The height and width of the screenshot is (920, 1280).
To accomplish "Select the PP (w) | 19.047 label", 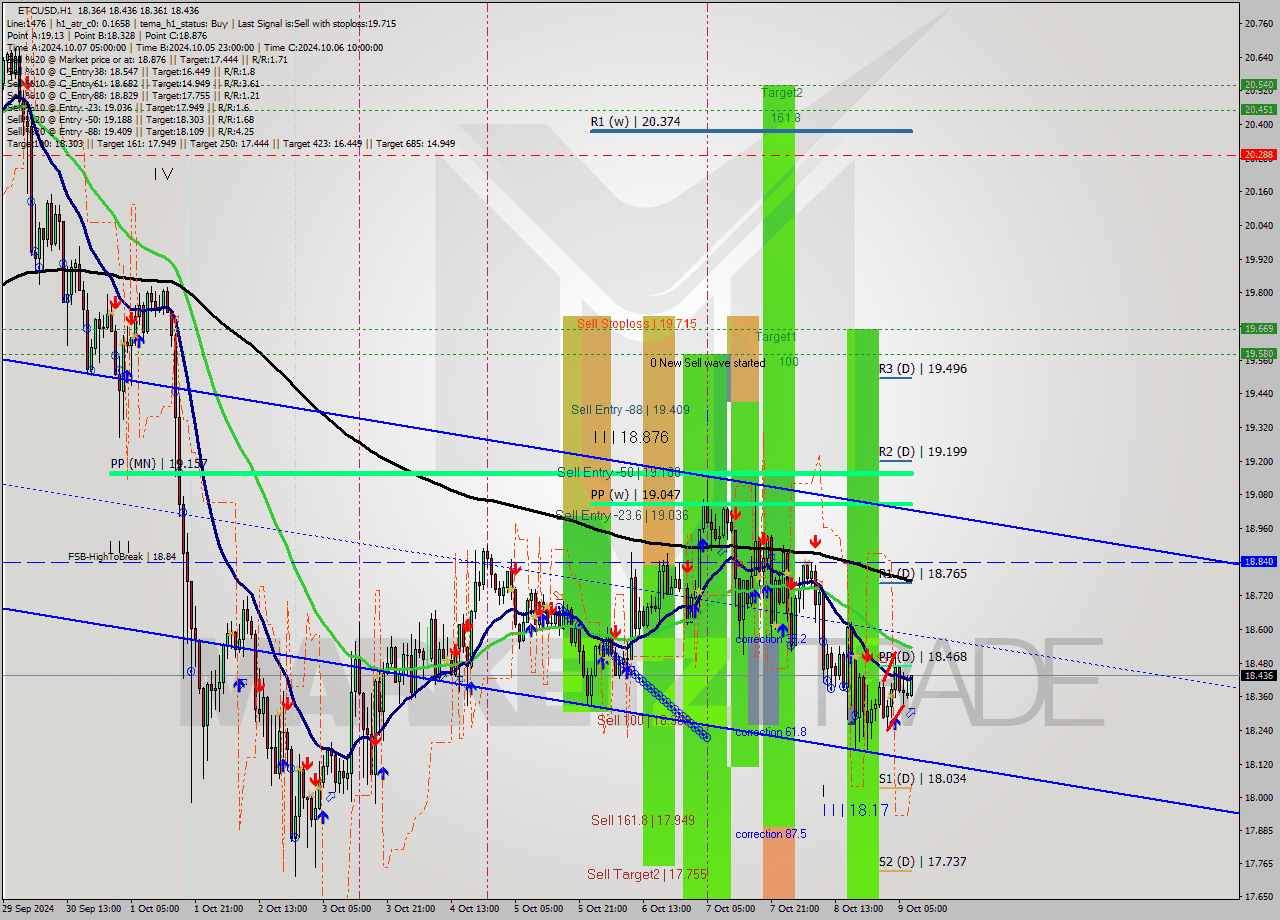I will 635,494.
